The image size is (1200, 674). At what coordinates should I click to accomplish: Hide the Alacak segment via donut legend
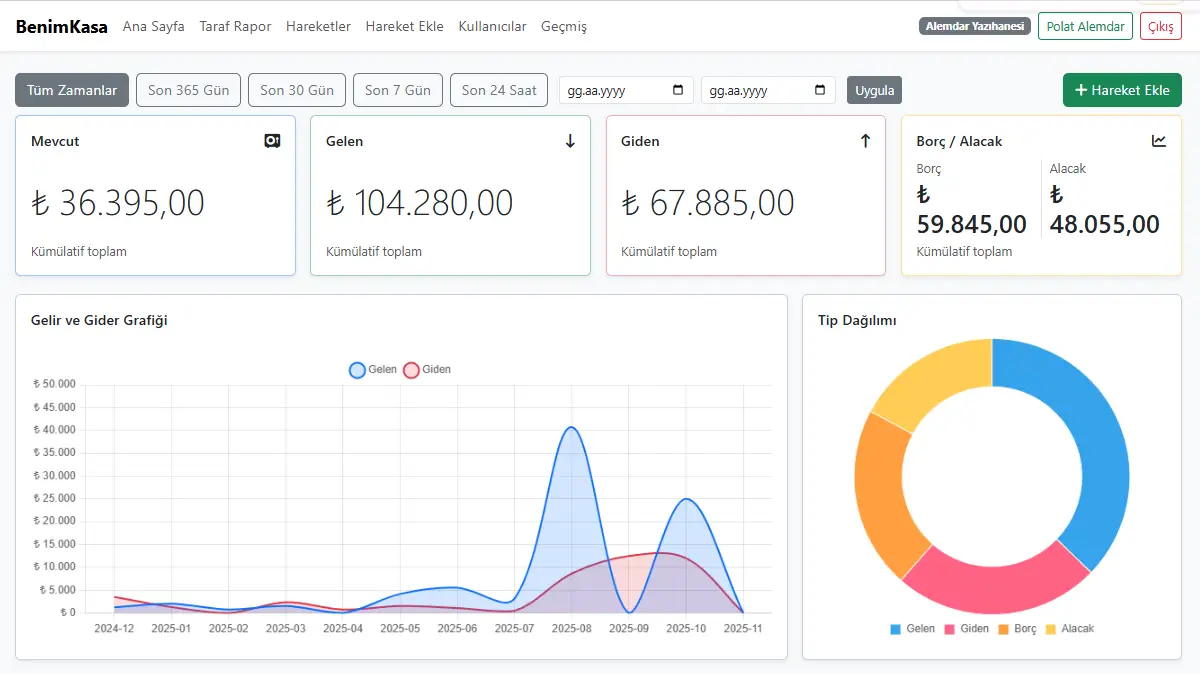click(x=1069, y=629)
